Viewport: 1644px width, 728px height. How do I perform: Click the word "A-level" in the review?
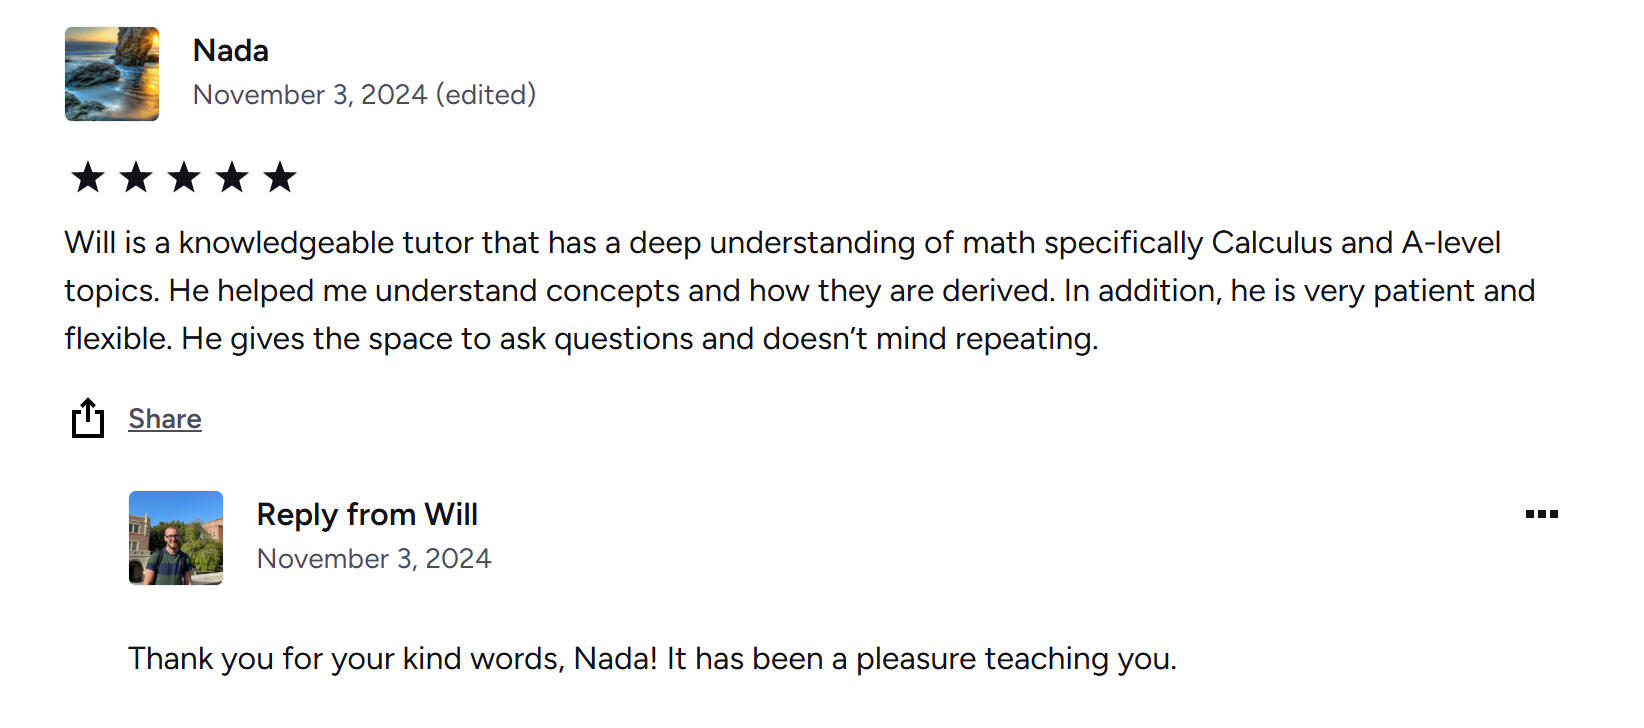1451,243
